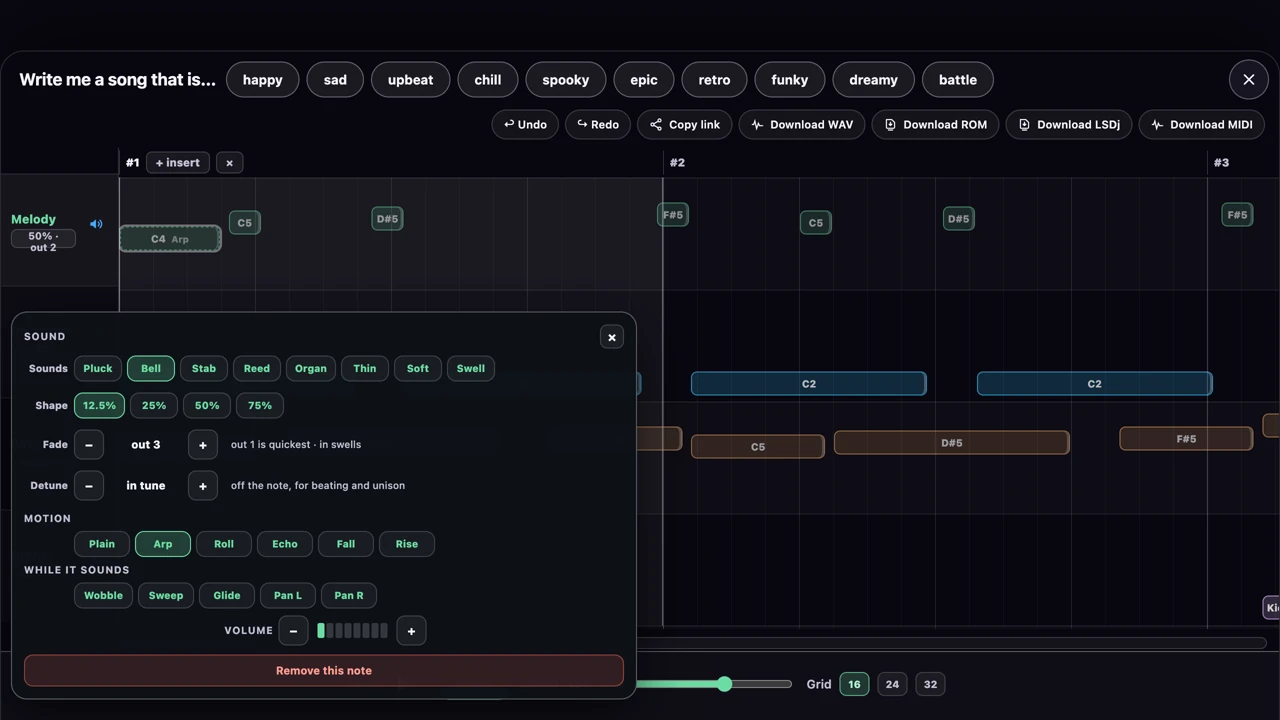Download the song as MIDI
This screenshot has height=720, width=1280.
coord(1201,125)
